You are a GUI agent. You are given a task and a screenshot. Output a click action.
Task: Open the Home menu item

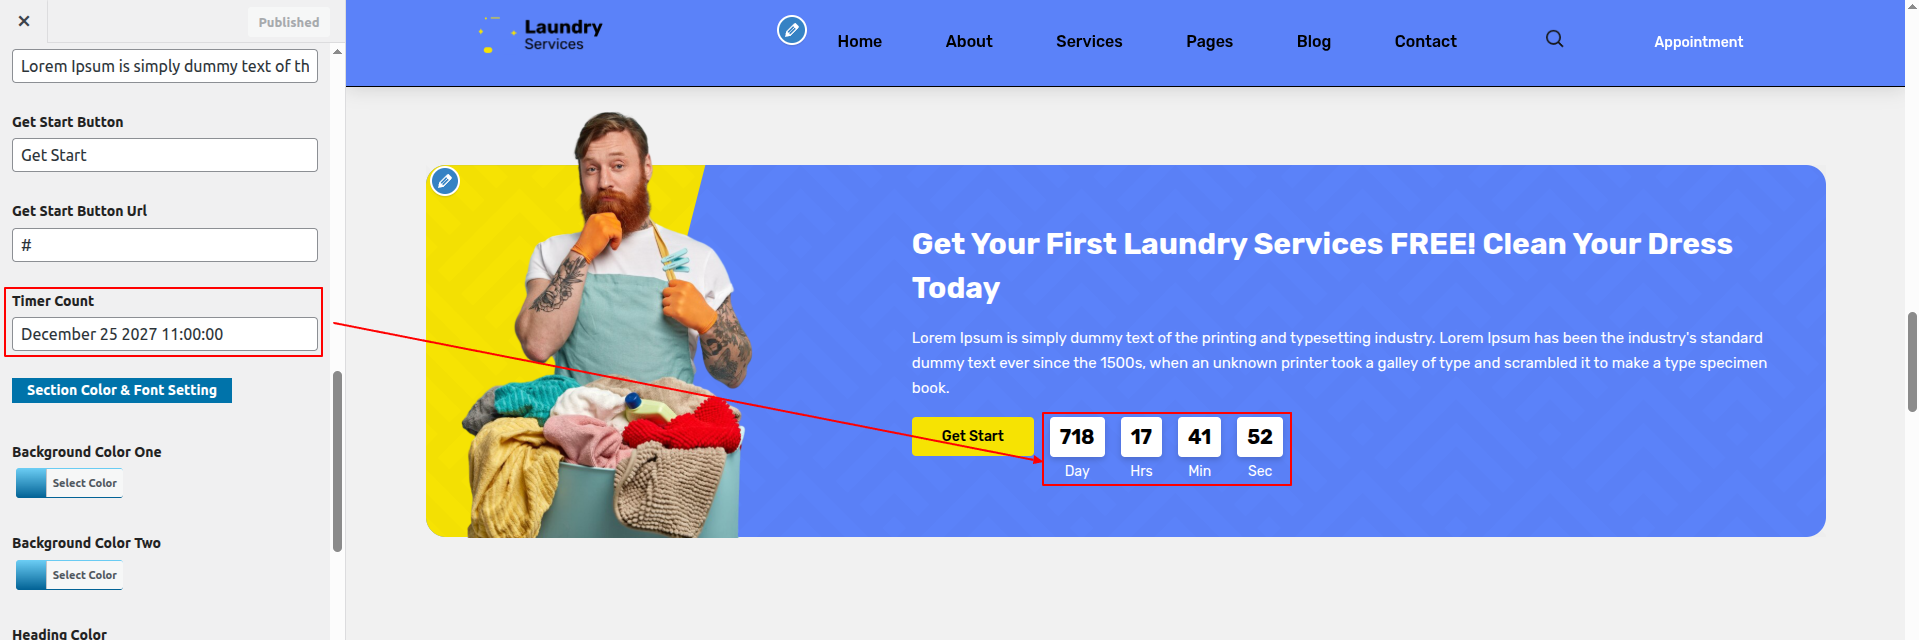[860, 41]
